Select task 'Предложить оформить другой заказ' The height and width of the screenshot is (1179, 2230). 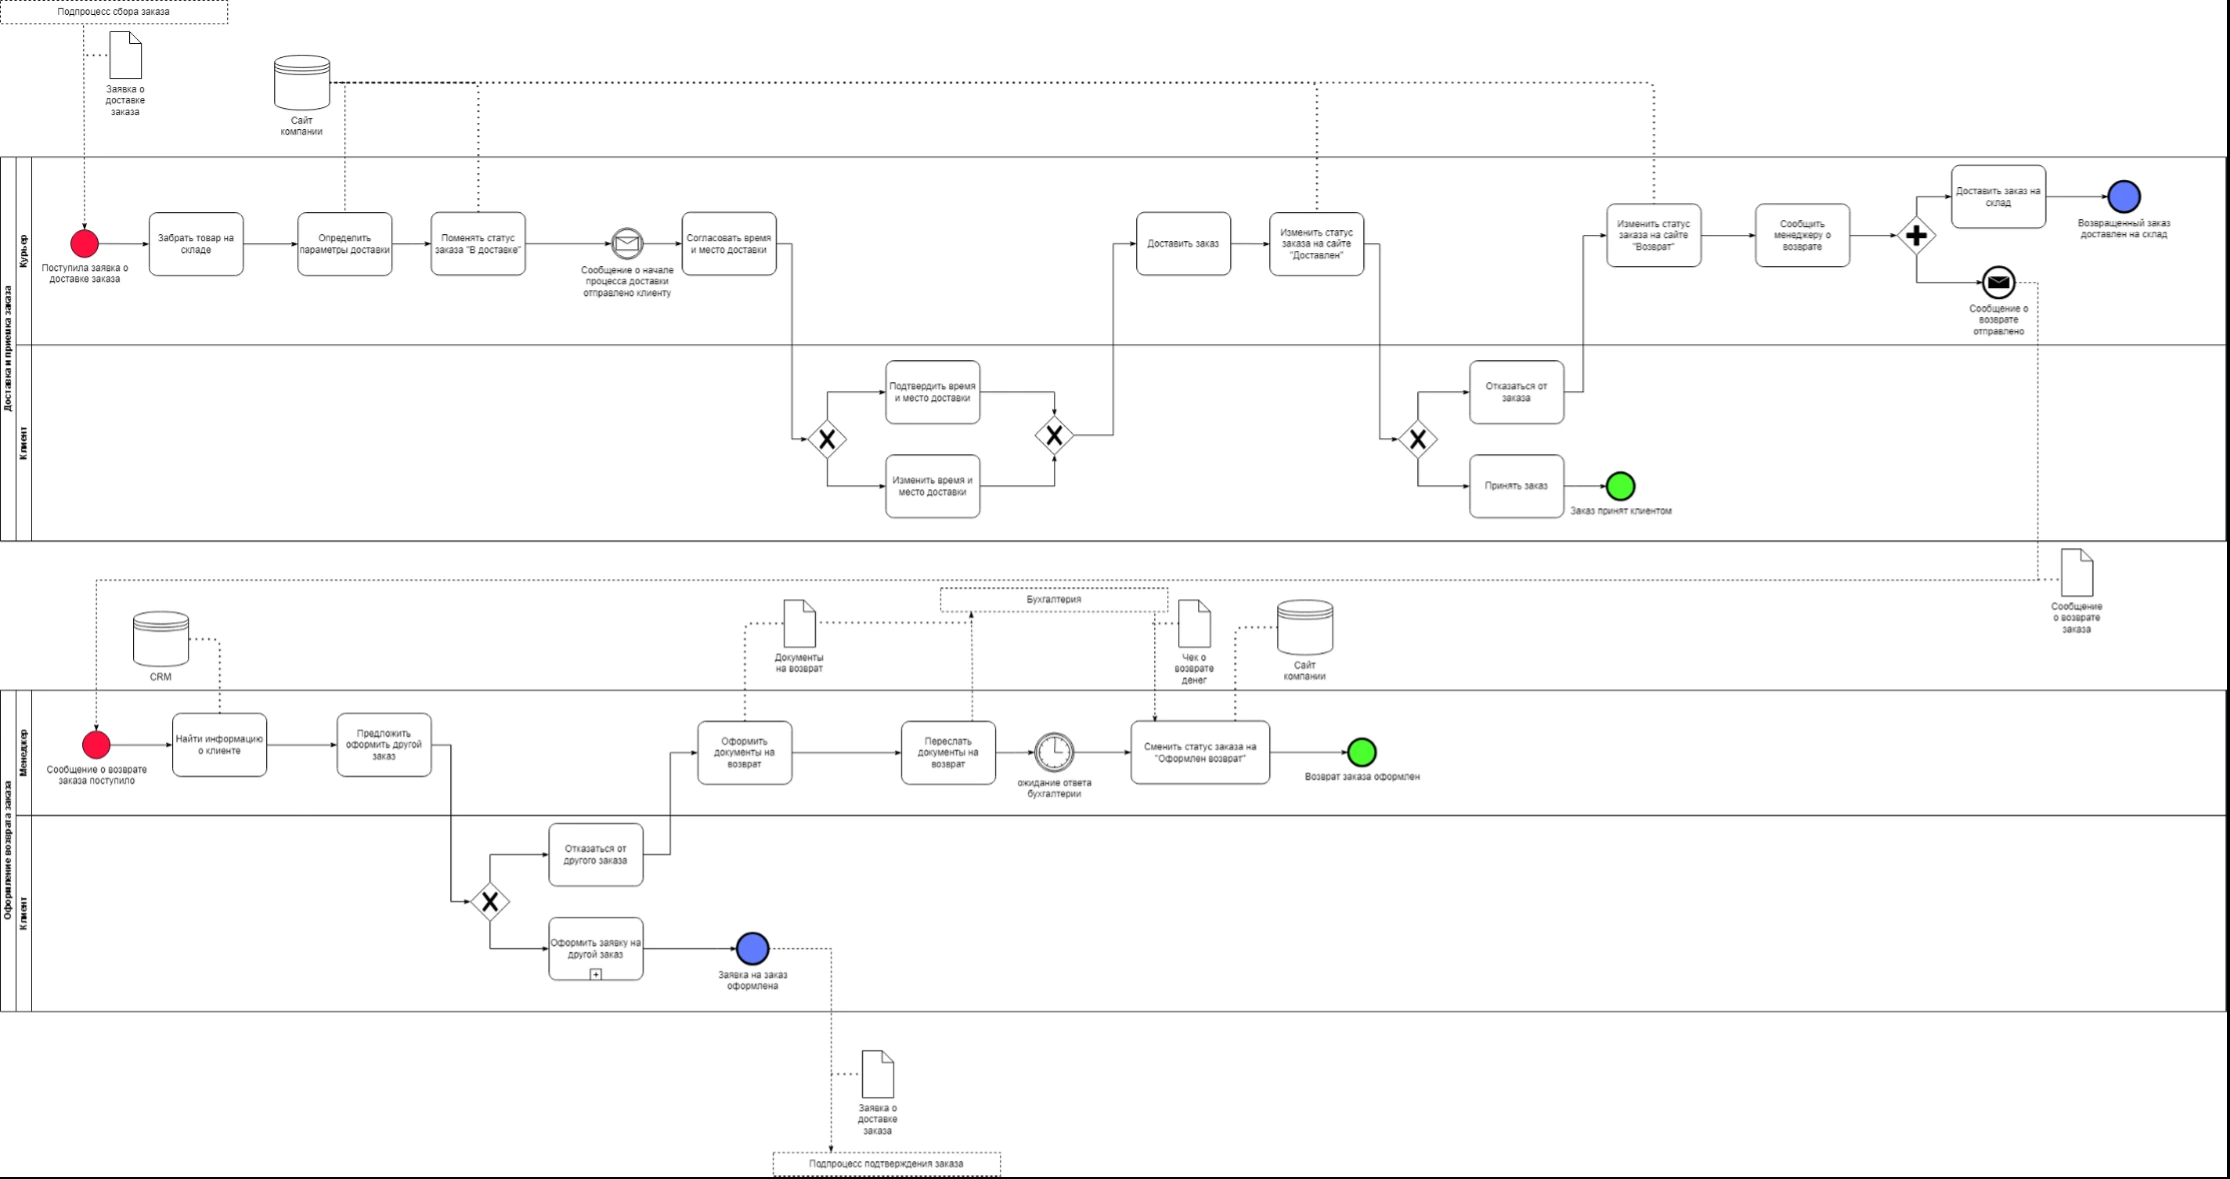384,745
